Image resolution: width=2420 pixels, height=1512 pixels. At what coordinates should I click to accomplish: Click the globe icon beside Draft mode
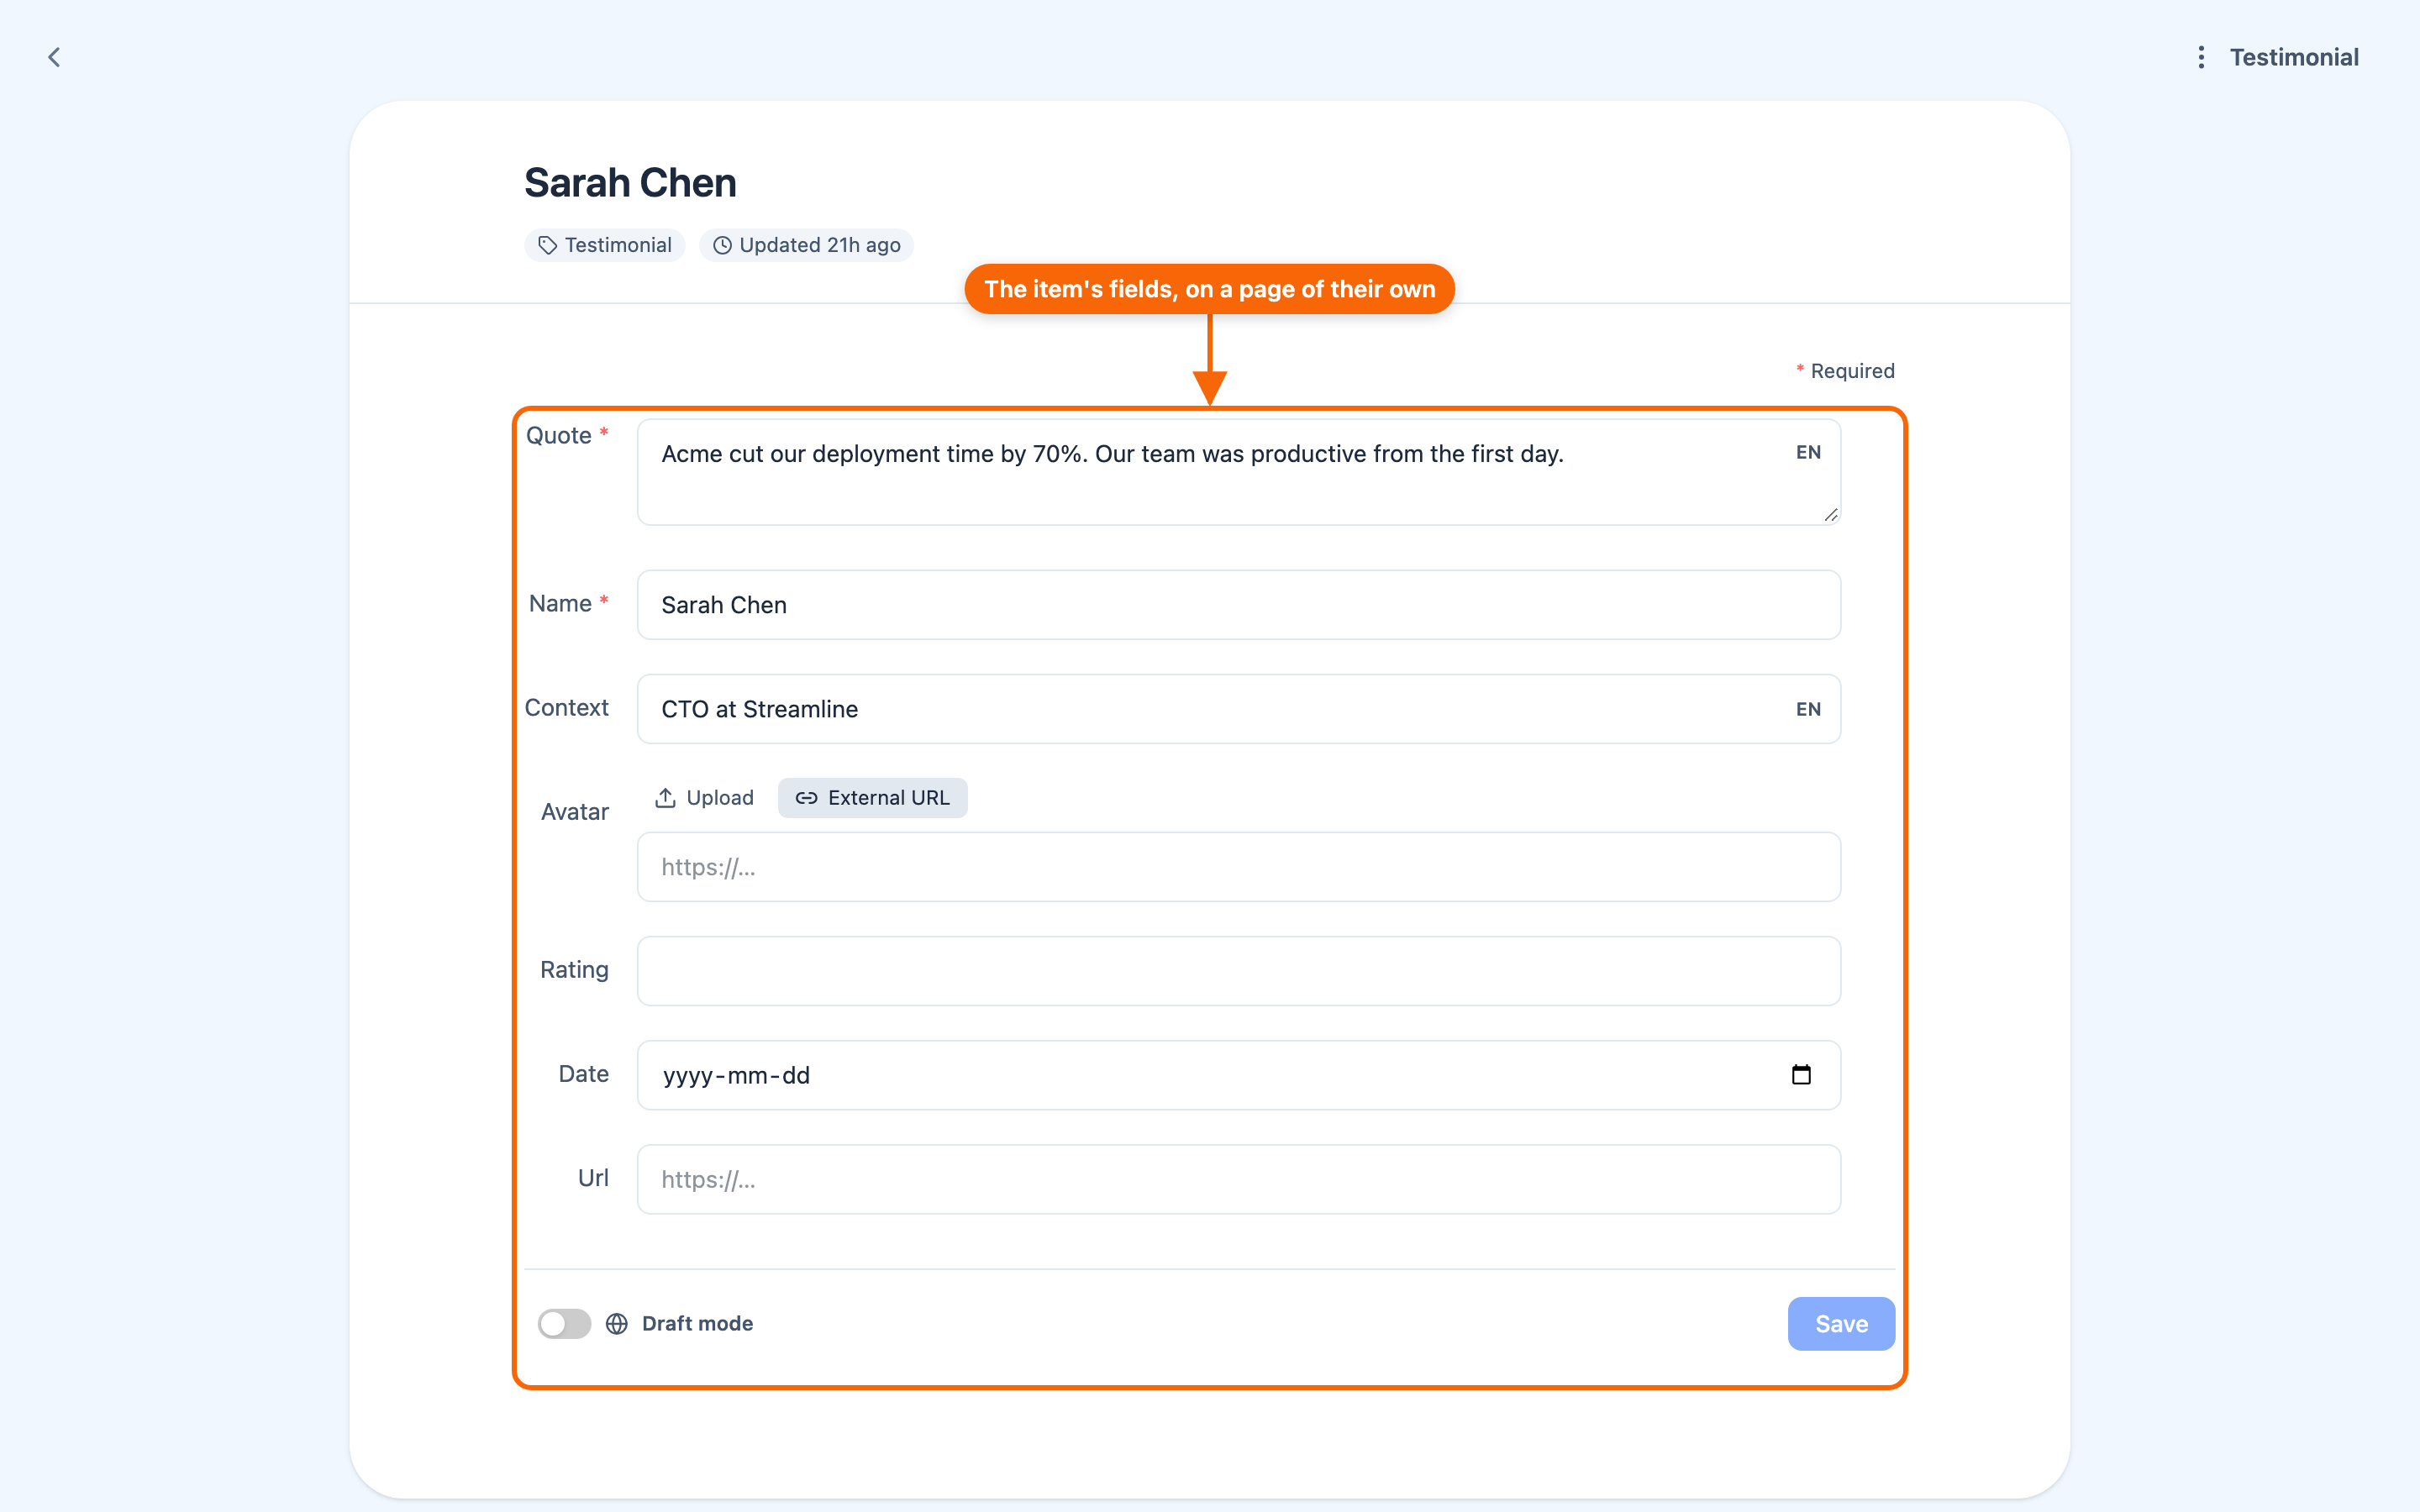617,1323
